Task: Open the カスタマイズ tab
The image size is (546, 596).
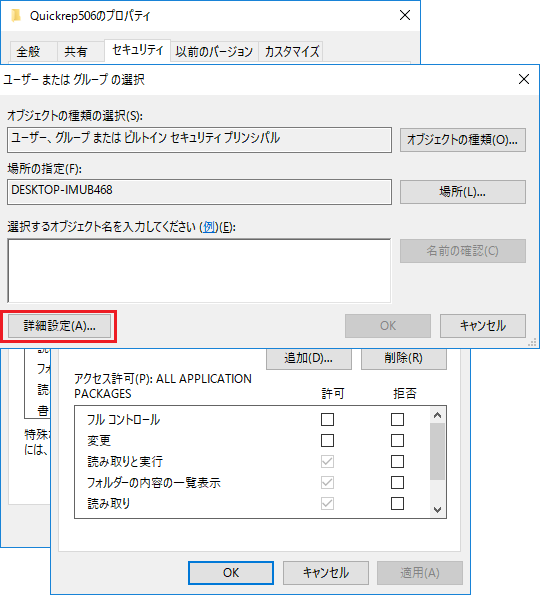Action: click(291, 51)
